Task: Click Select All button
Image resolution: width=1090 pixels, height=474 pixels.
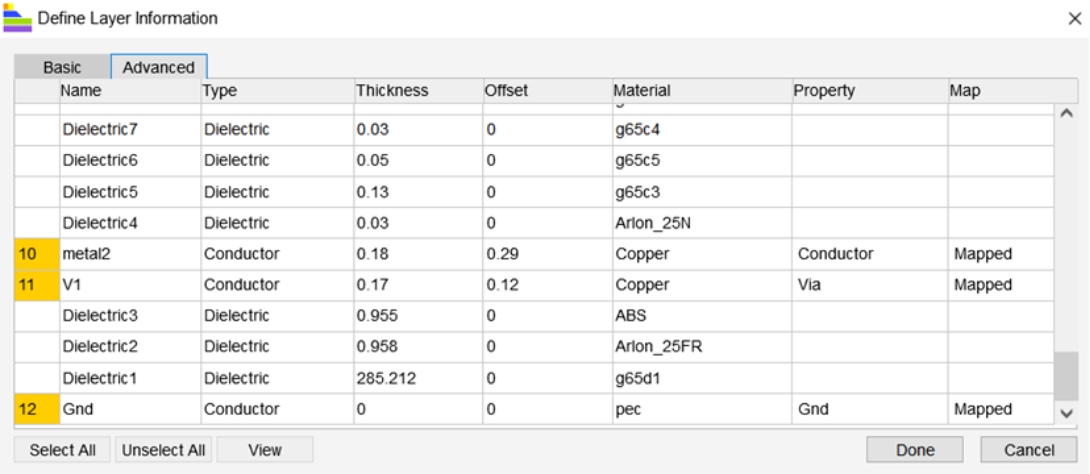Action: (x=63, y=450)
